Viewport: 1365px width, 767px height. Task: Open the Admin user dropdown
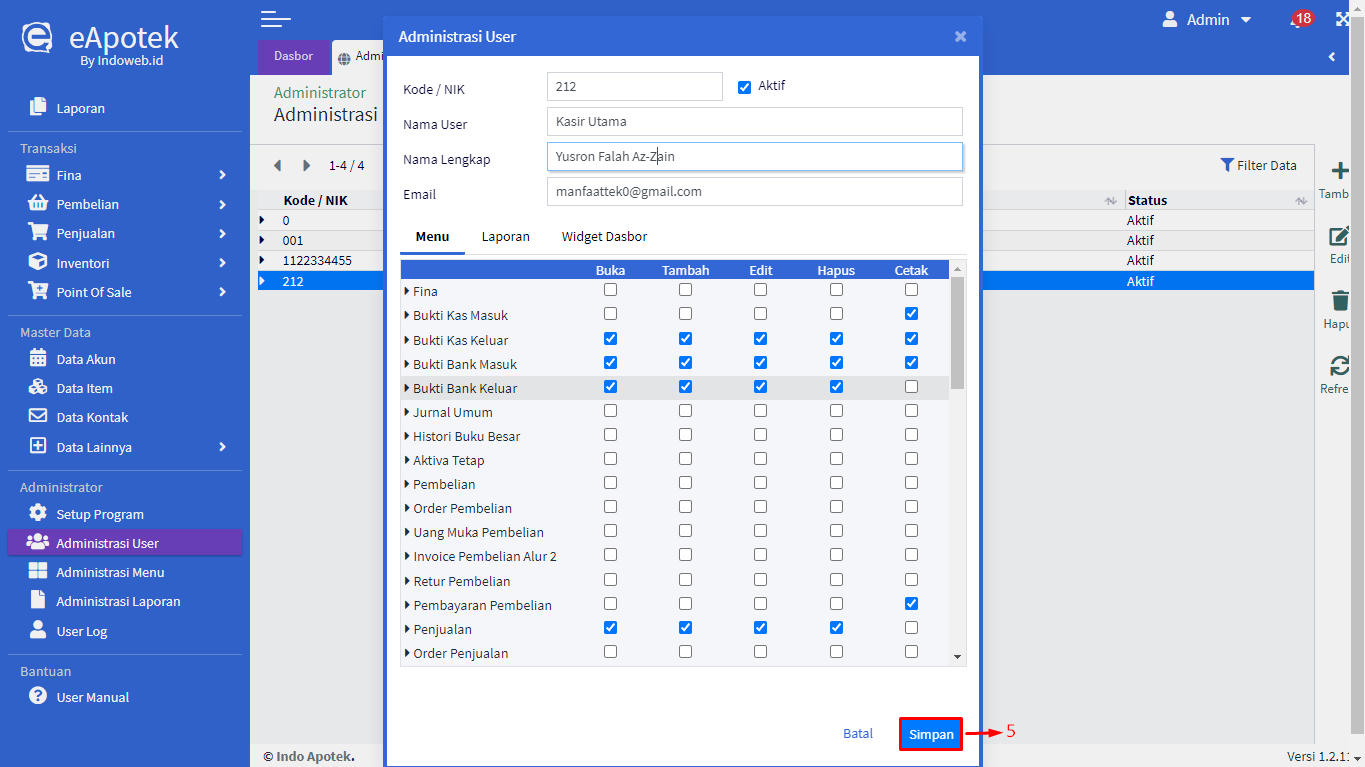click(x=1207, y=20)
